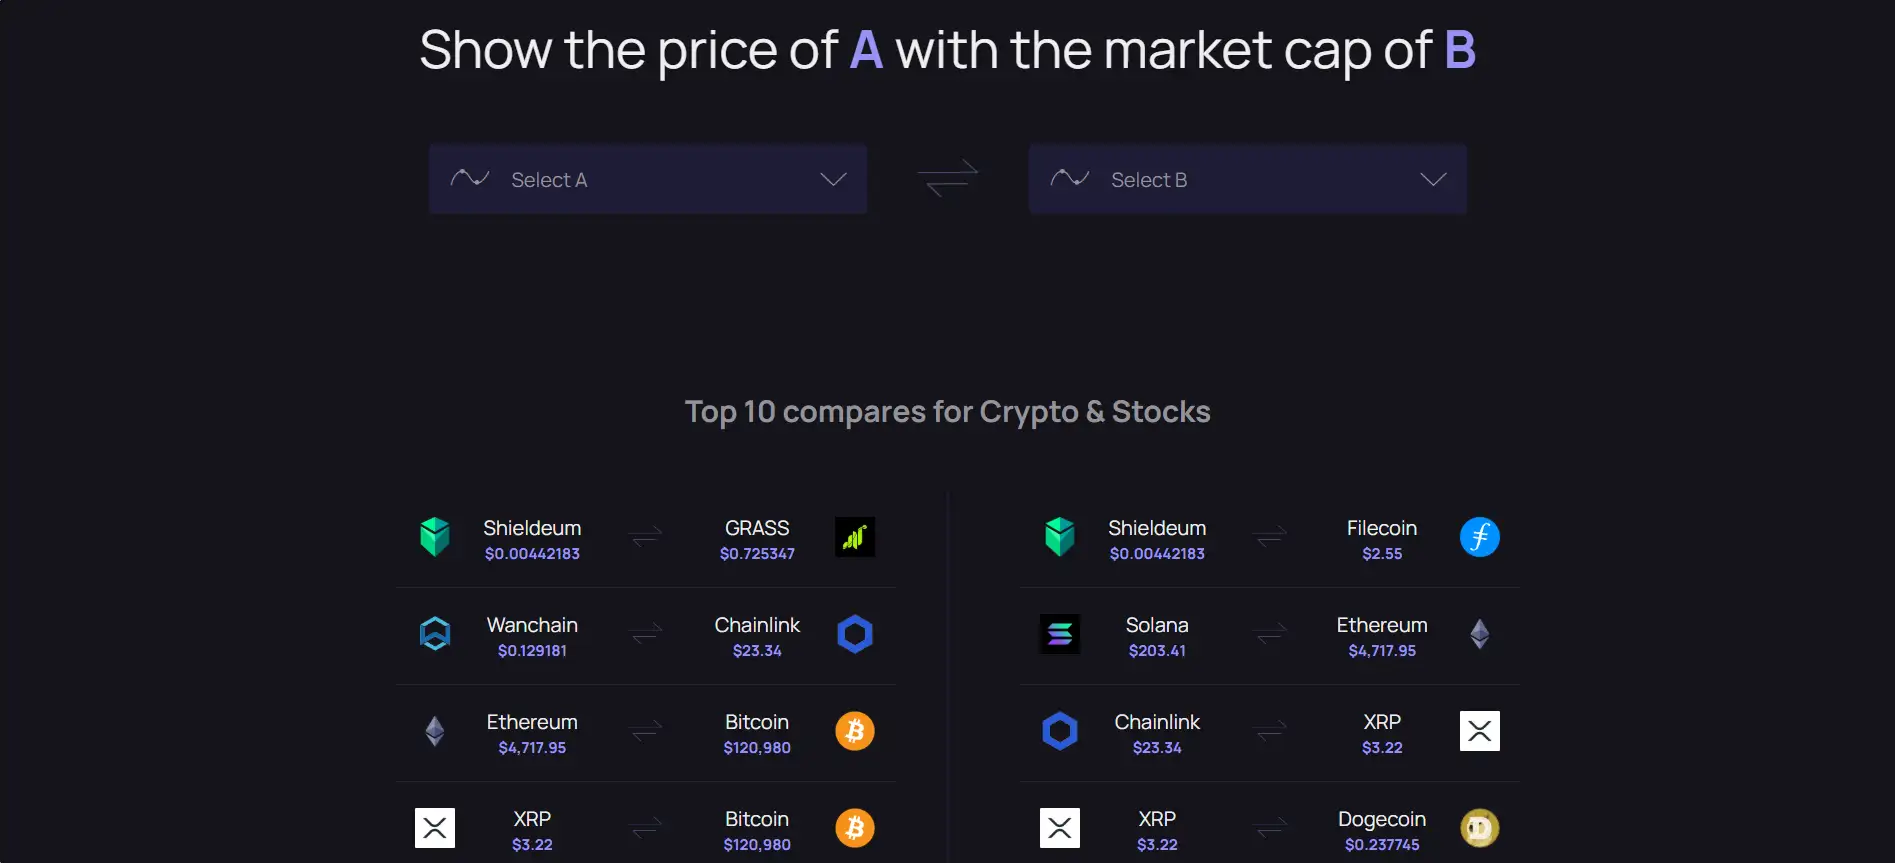Image resolution: width=1895 pixels, height=863 pixels.
Task: Click the Chainlink icon beside Wanchain comparison
Action: [x=855, y=634]
